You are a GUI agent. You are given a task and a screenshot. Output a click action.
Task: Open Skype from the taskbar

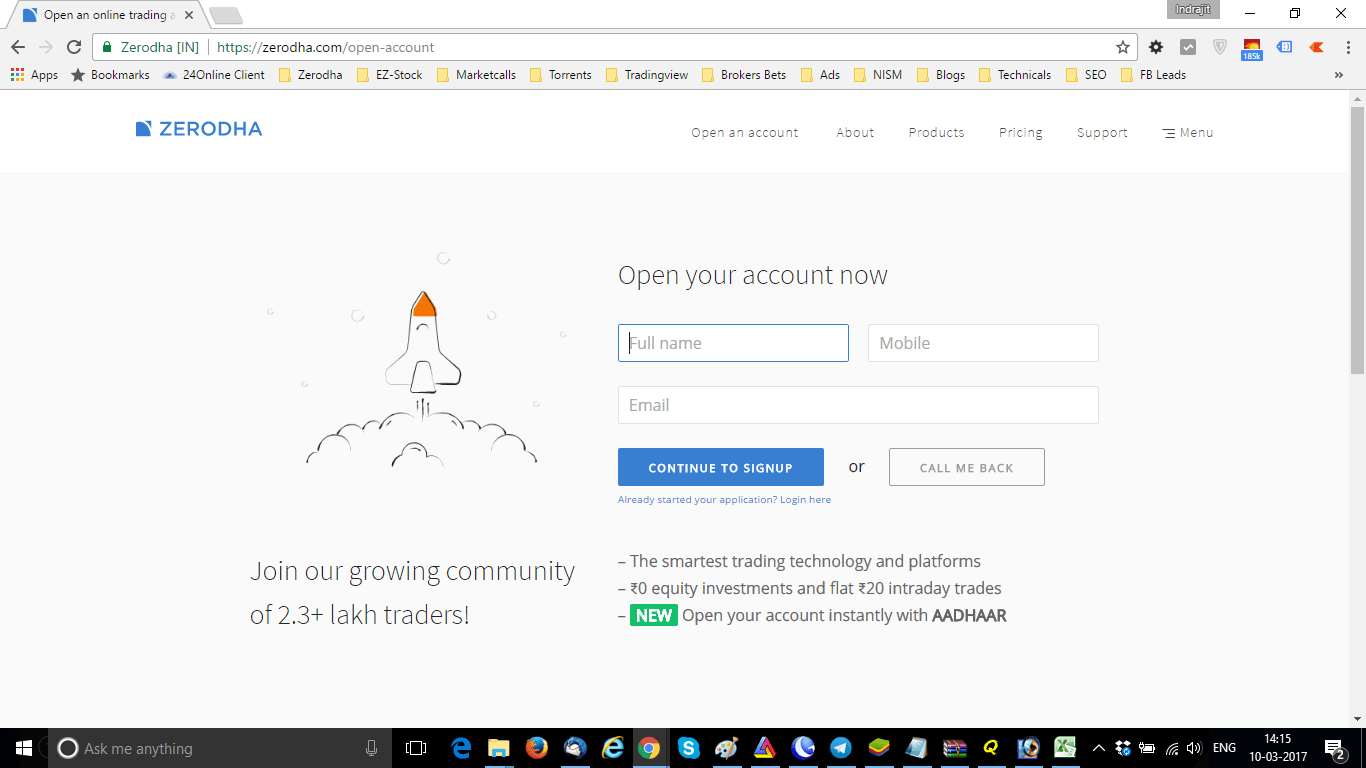click(x=688, y=746)
